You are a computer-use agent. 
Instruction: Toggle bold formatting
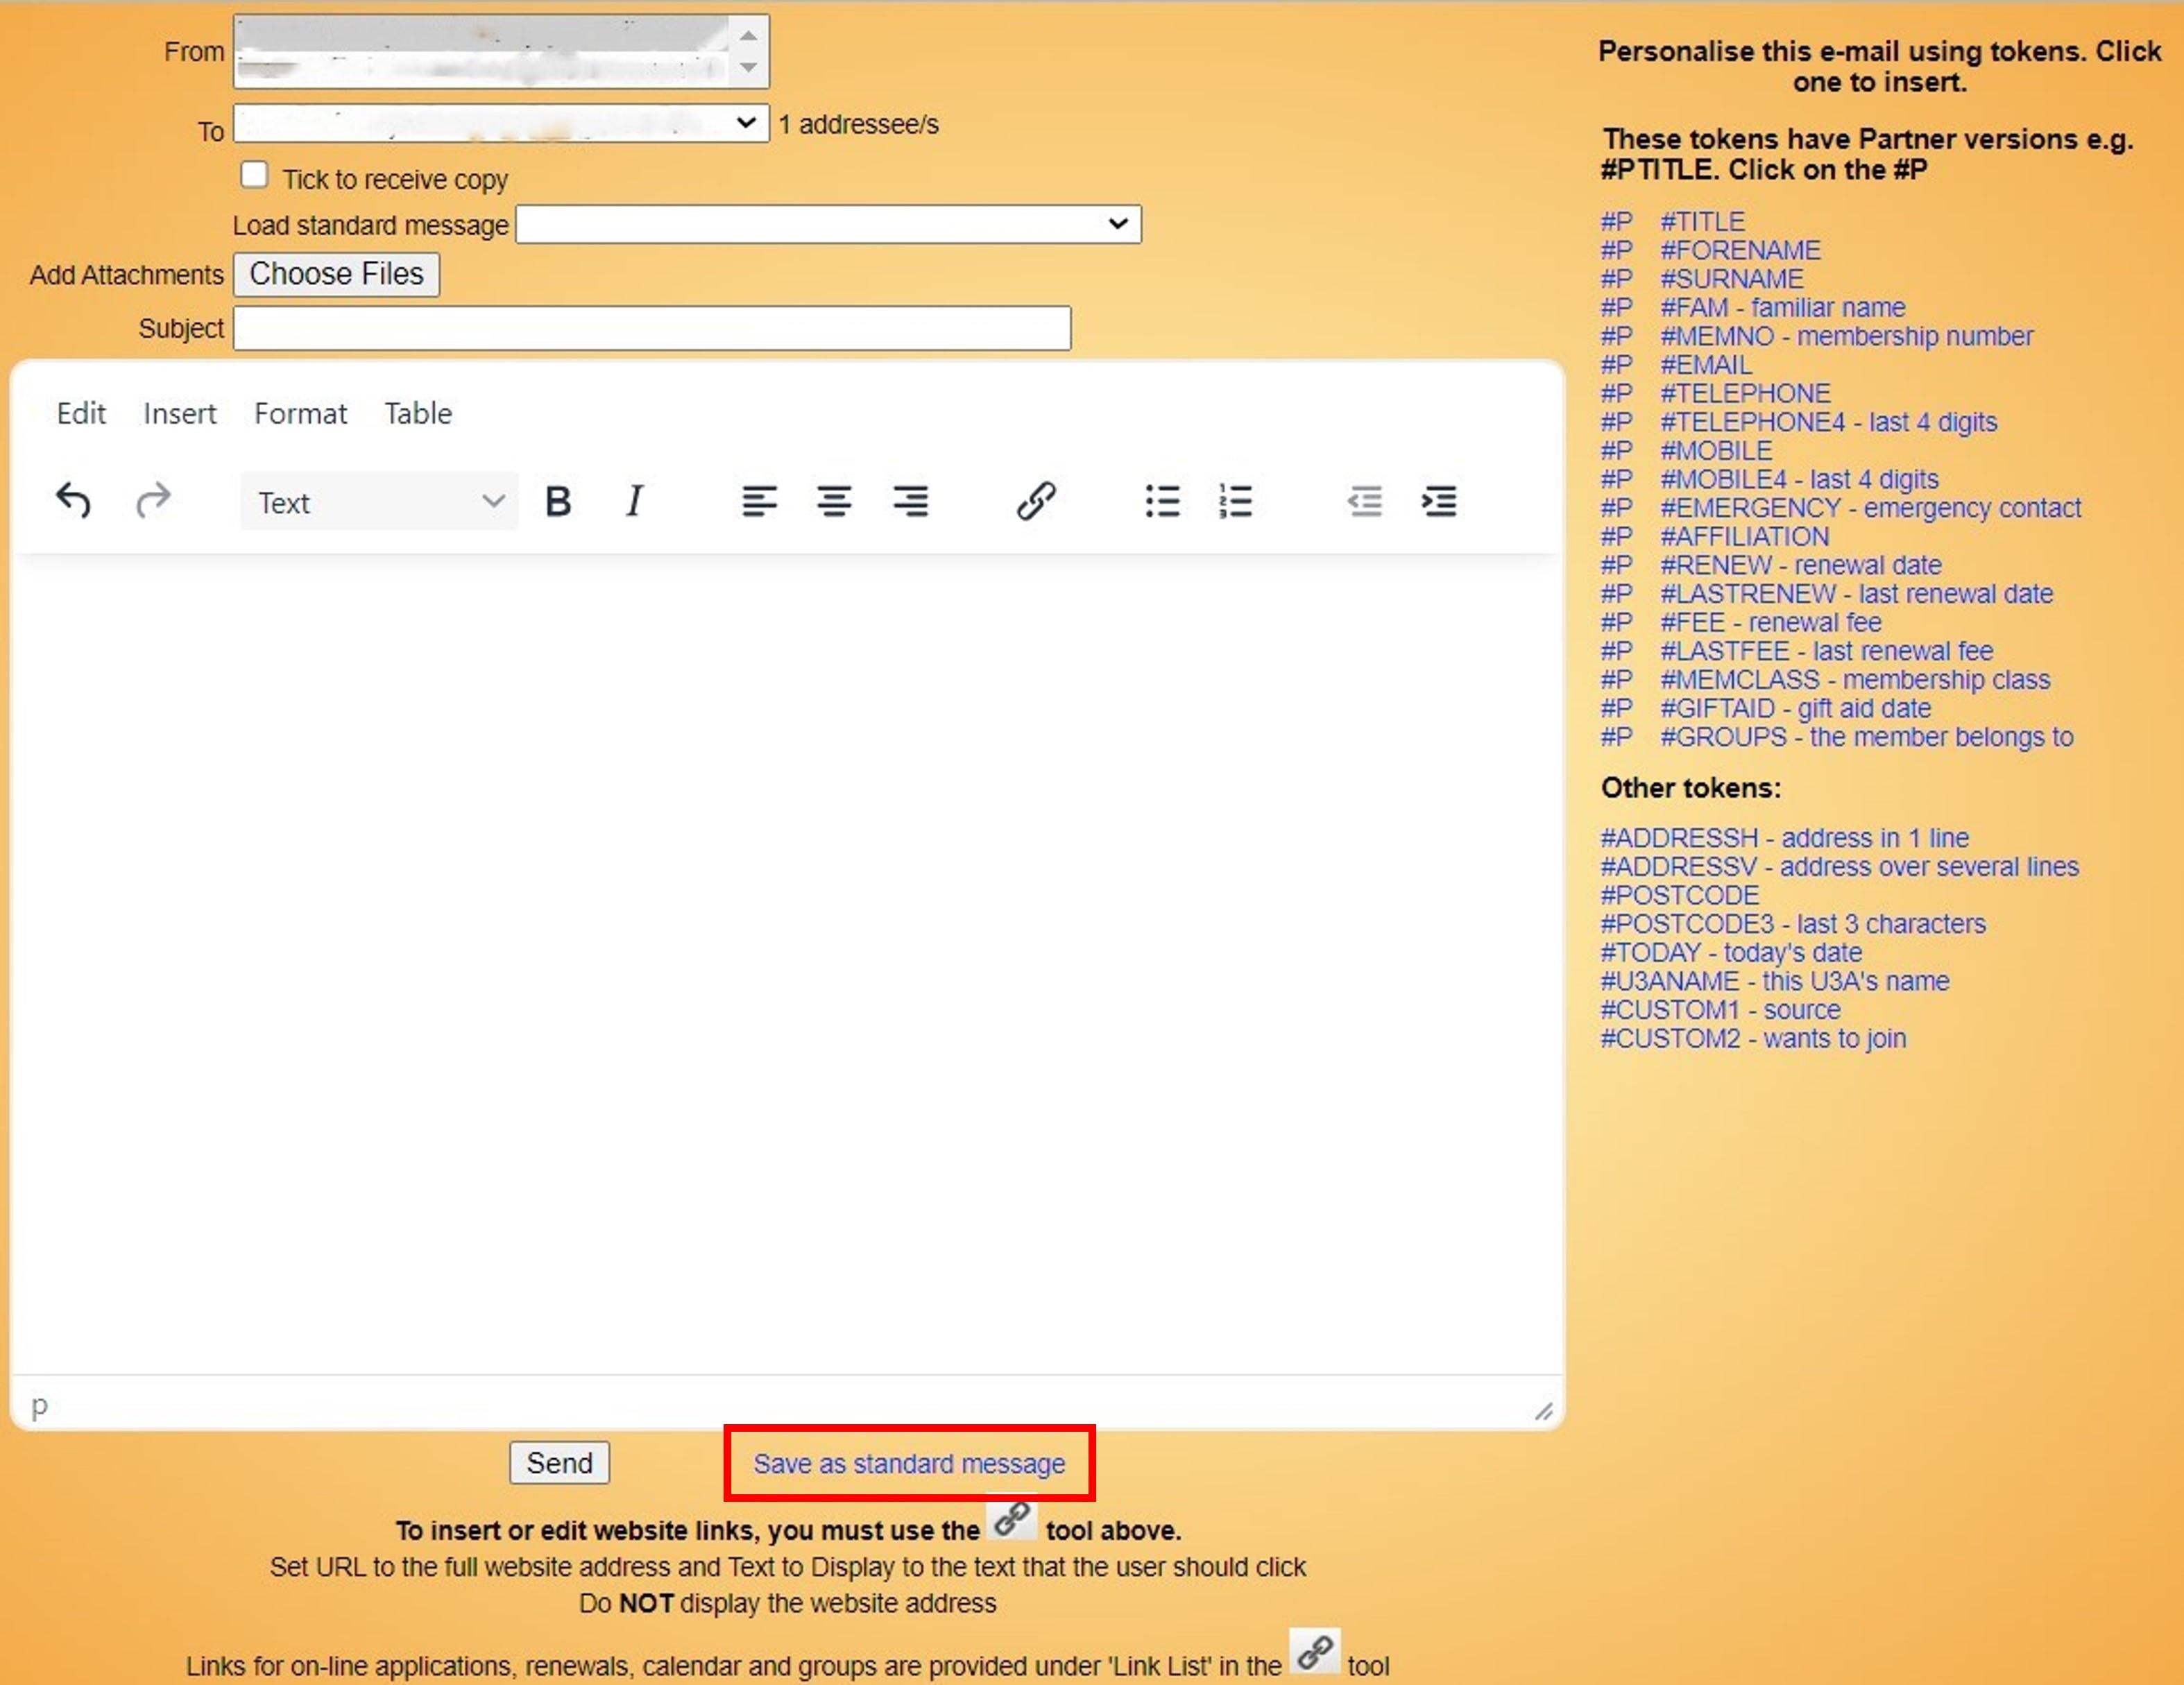coord(558,501)
